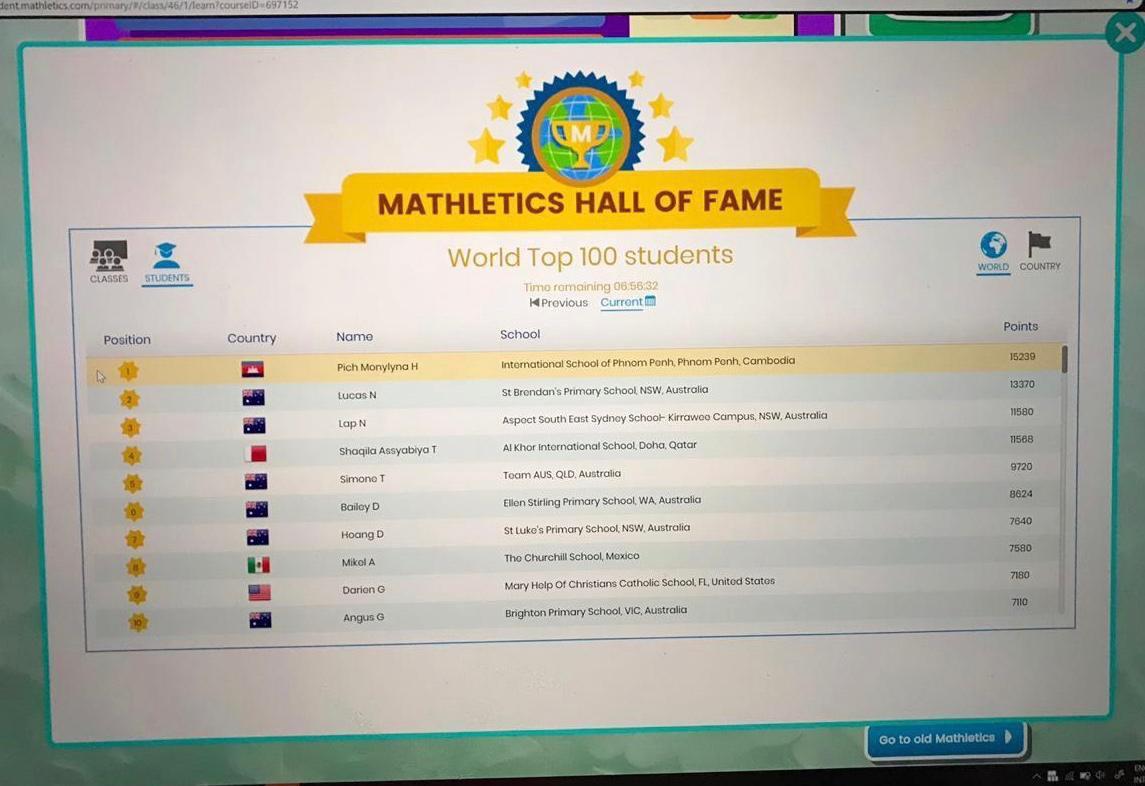Click the Country column header
Screen dimensions: 1145x786
click(x=252, y=338)
